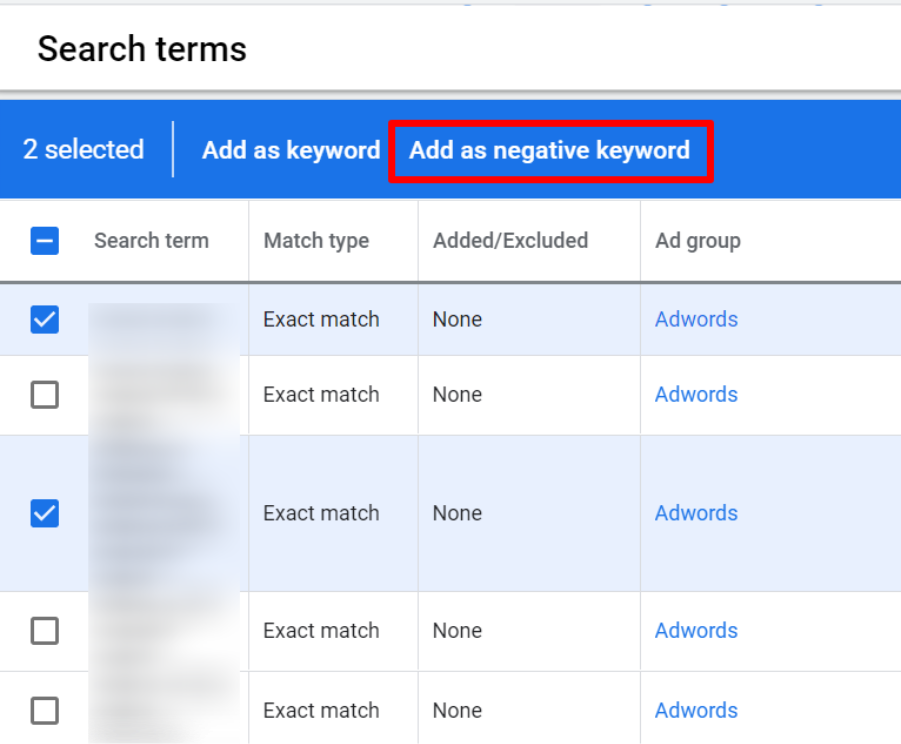The image size is (901, 744).
Task: Open the Adwords link in the first row
Action: click(696, 319)
